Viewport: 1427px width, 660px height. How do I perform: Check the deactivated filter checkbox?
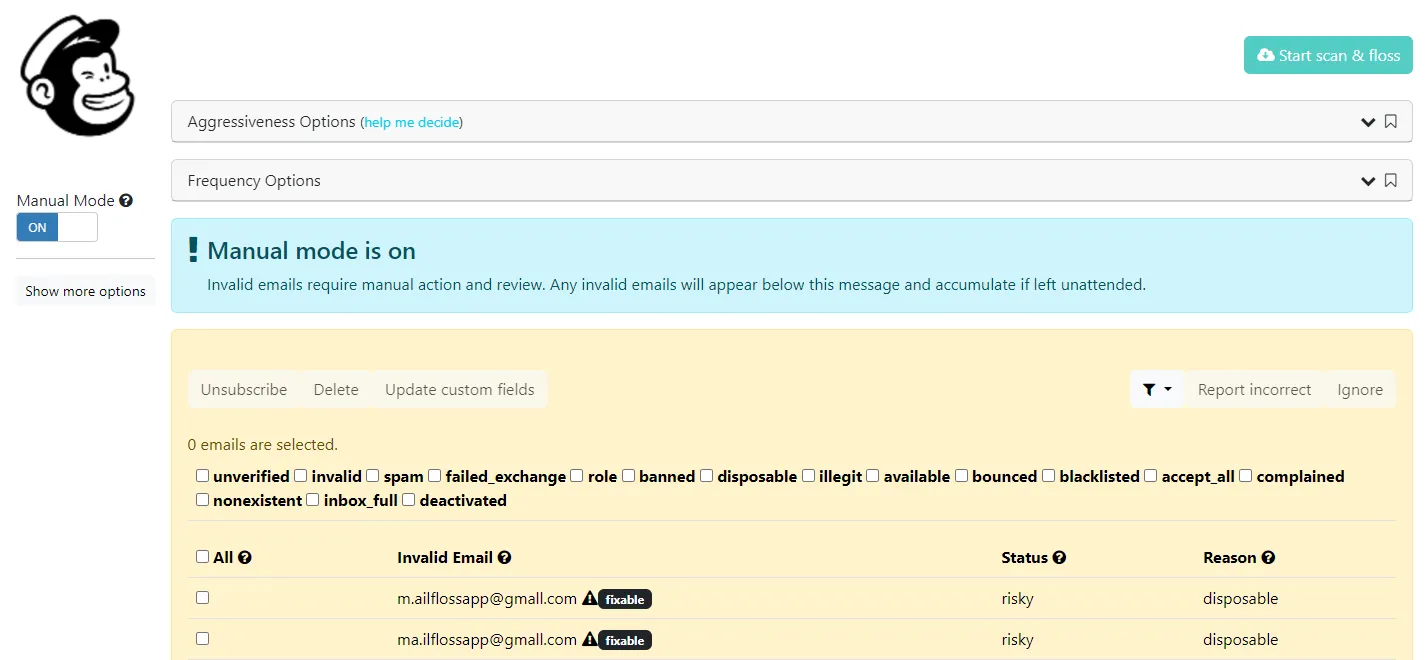coord(409,500)
